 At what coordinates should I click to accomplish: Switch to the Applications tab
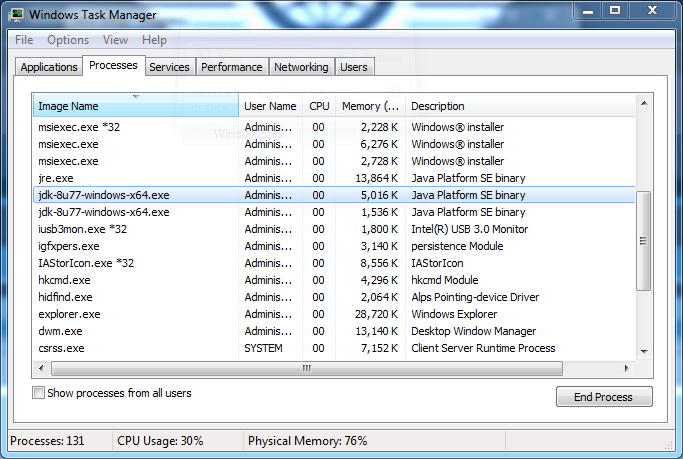pyautogui.click(x=49, y=67)
